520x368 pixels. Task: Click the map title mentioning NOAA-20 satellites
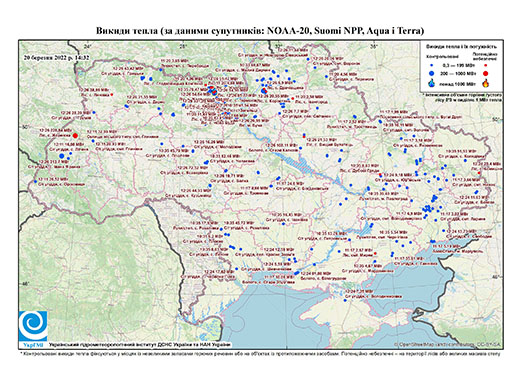click(x=260, y=31)
